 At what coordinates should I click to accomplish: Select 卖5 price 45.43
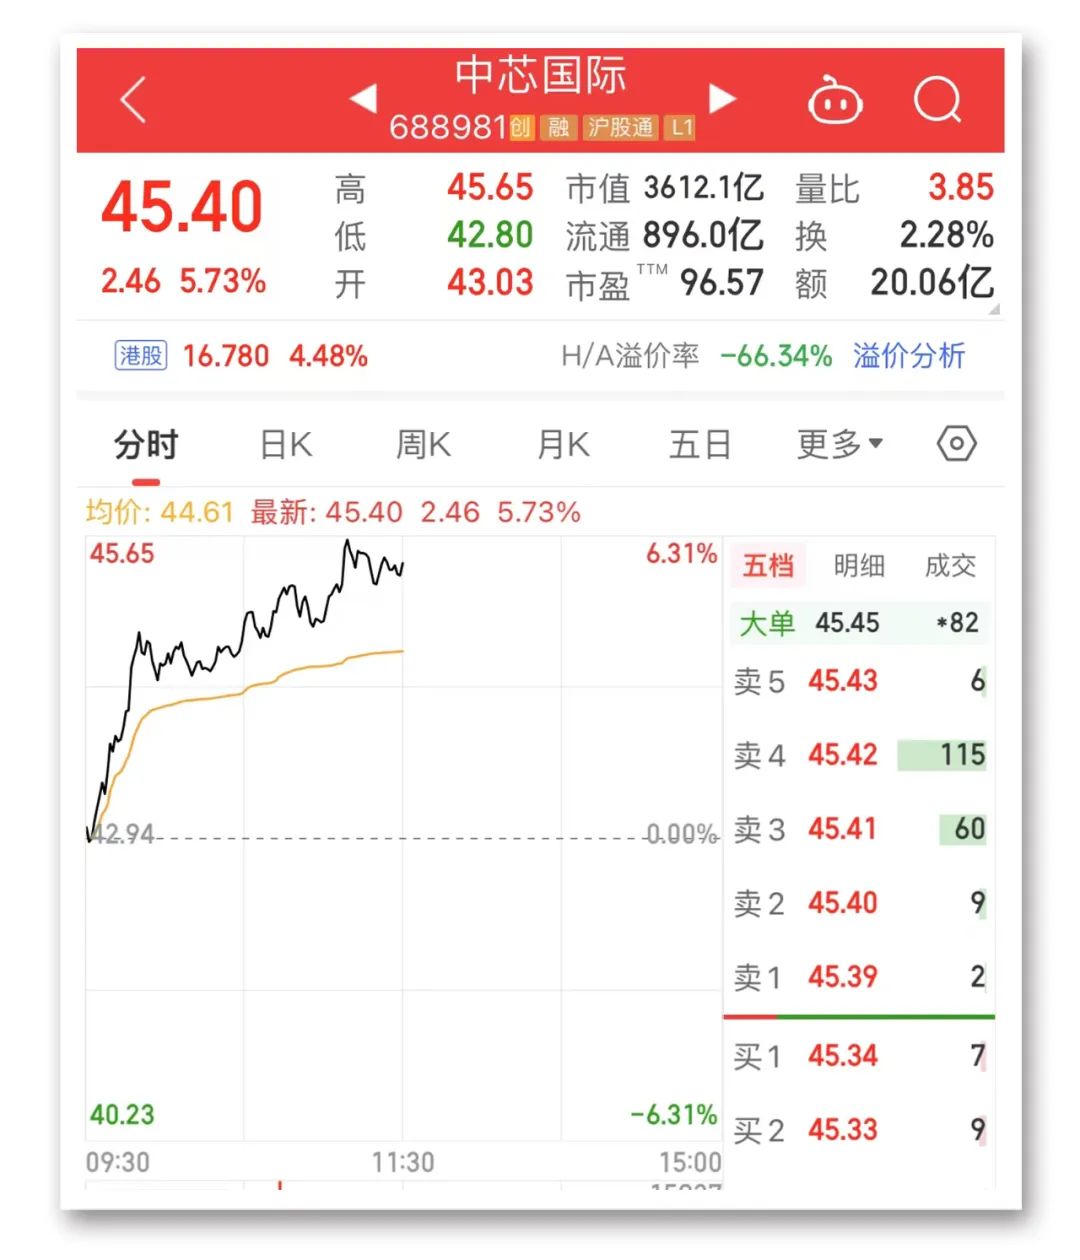point(842,681)
